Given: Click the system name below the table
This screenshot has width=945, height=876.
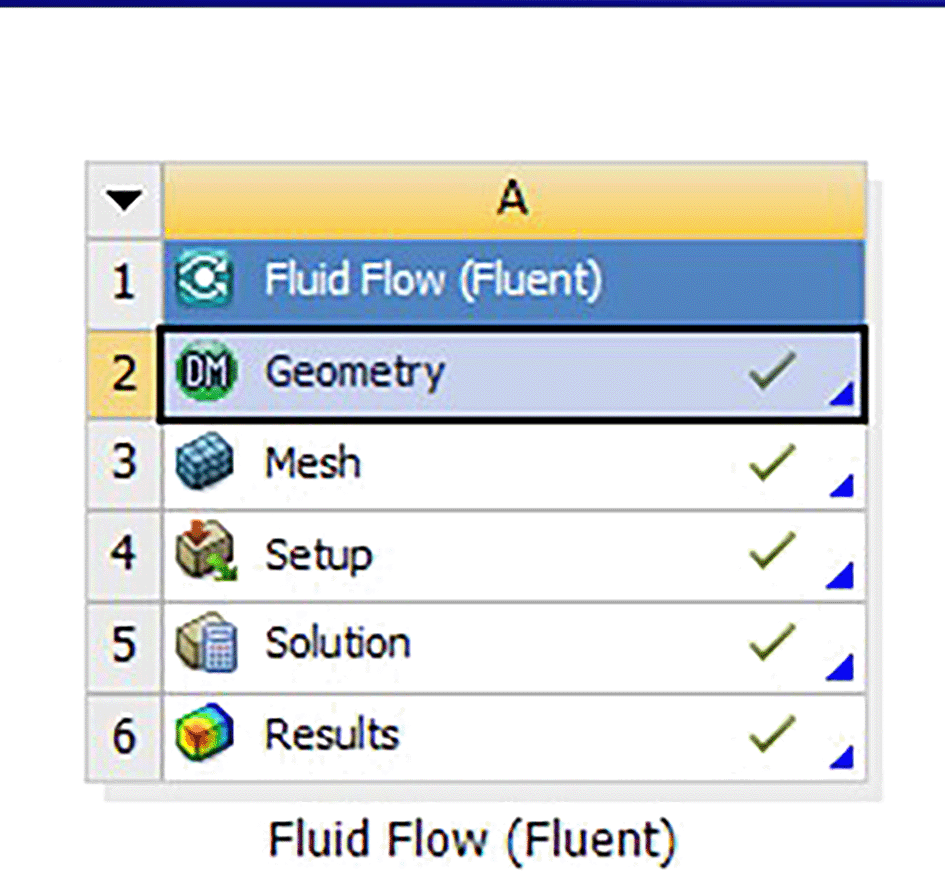Looking at the screenshot, I should point(472,838).
